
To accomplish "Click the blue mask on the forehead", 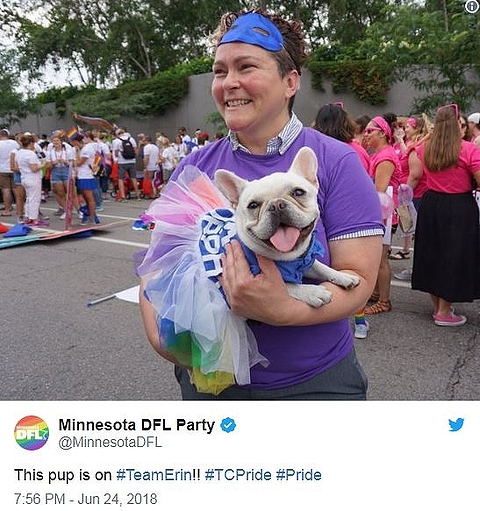I will 253,32.
